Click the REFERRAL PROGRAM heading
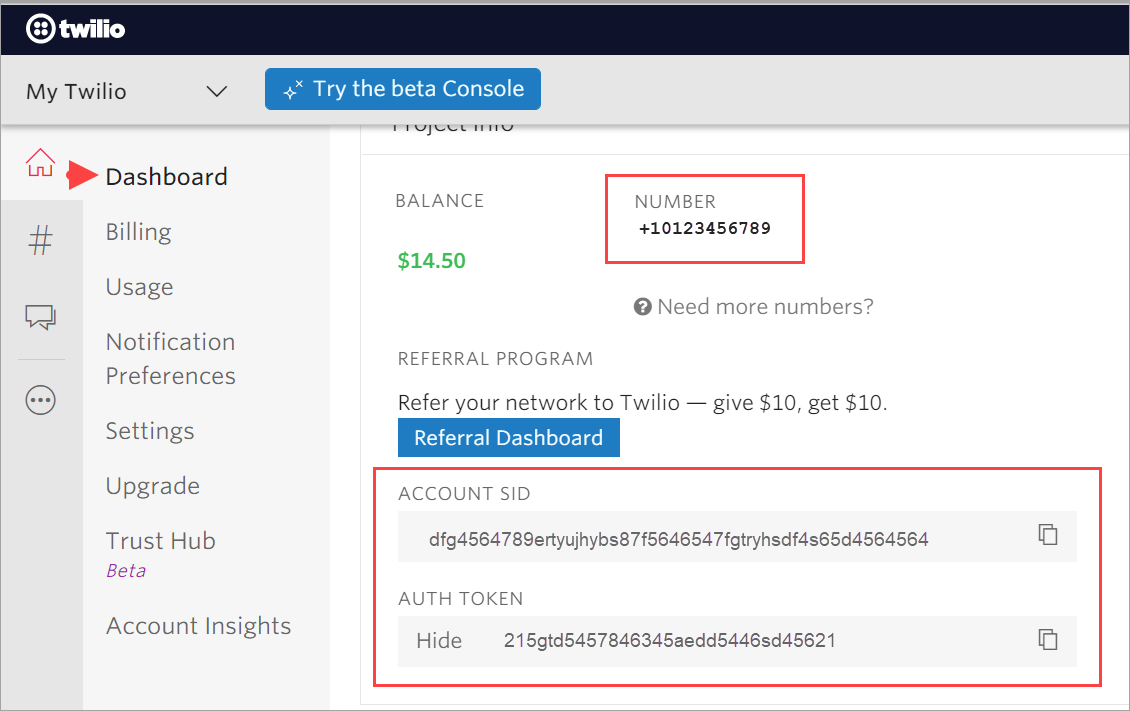The image size is (1130, 711). 496,359
